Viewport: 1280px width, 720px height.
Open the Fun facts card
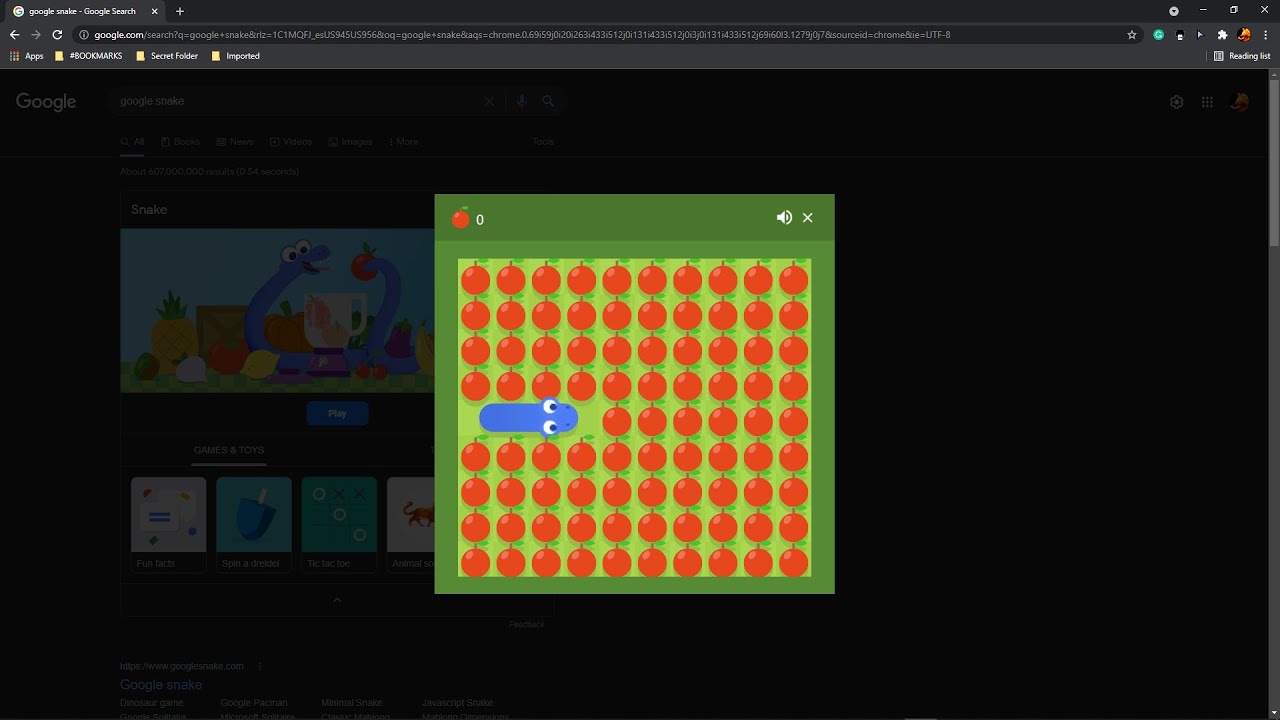(x=168, y=524)
